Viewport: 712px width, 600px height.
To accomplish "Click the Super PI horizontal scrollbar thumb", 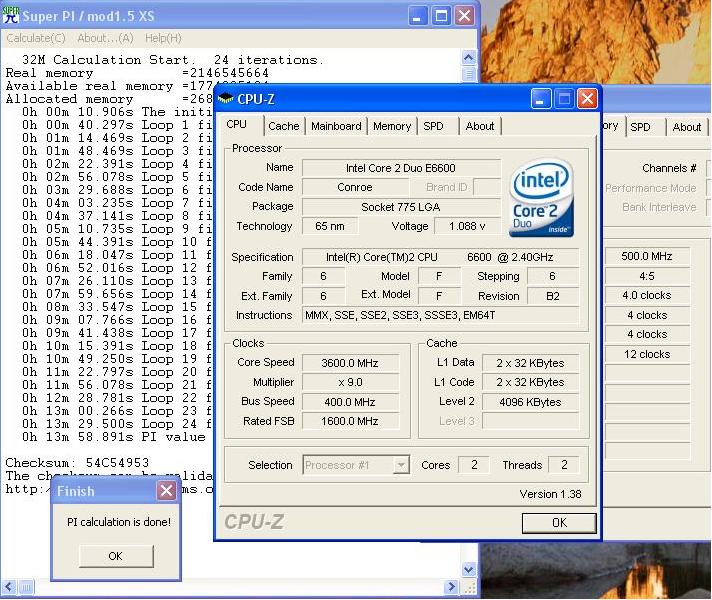I will (x=26, y=586).
